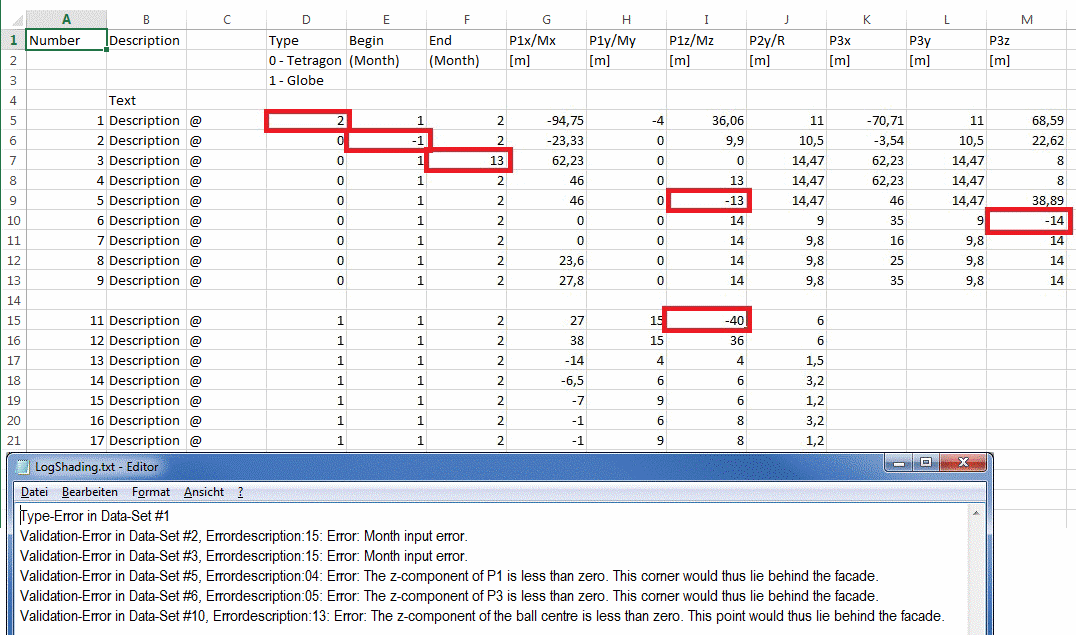Click the Editor scrollbar up arrow

[x=976, y=513]
